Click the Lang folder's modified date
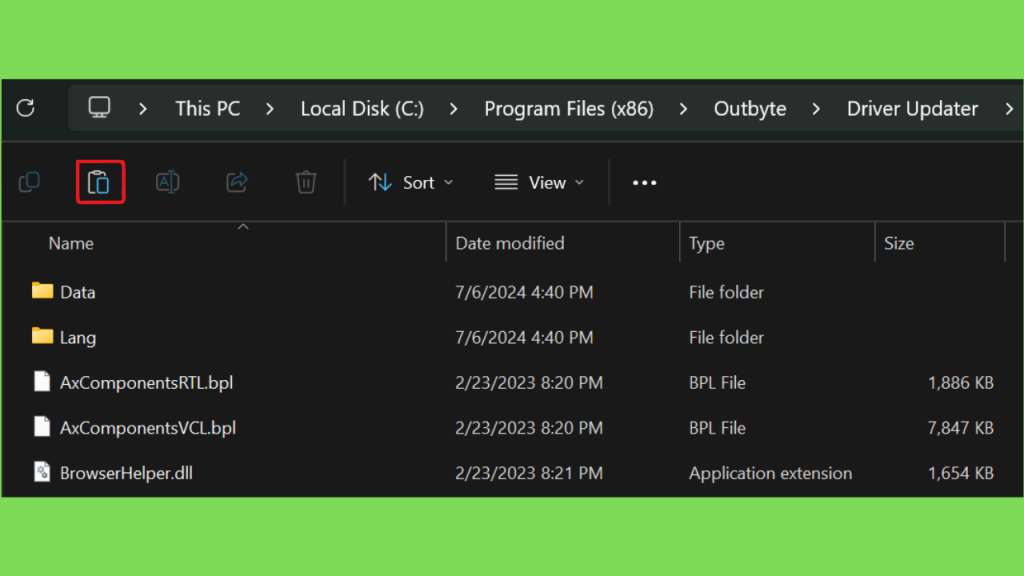 (x=524, y=338)
